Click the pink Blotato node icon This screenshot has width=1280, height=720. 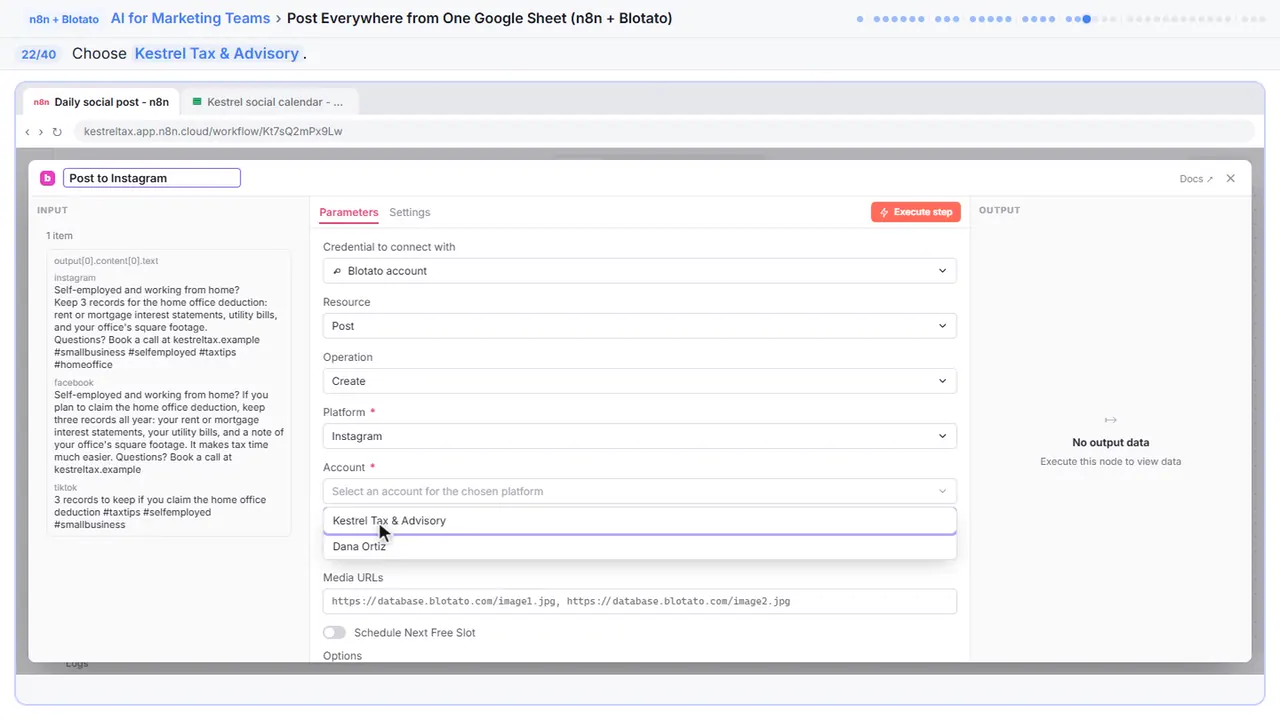[47, 178]
